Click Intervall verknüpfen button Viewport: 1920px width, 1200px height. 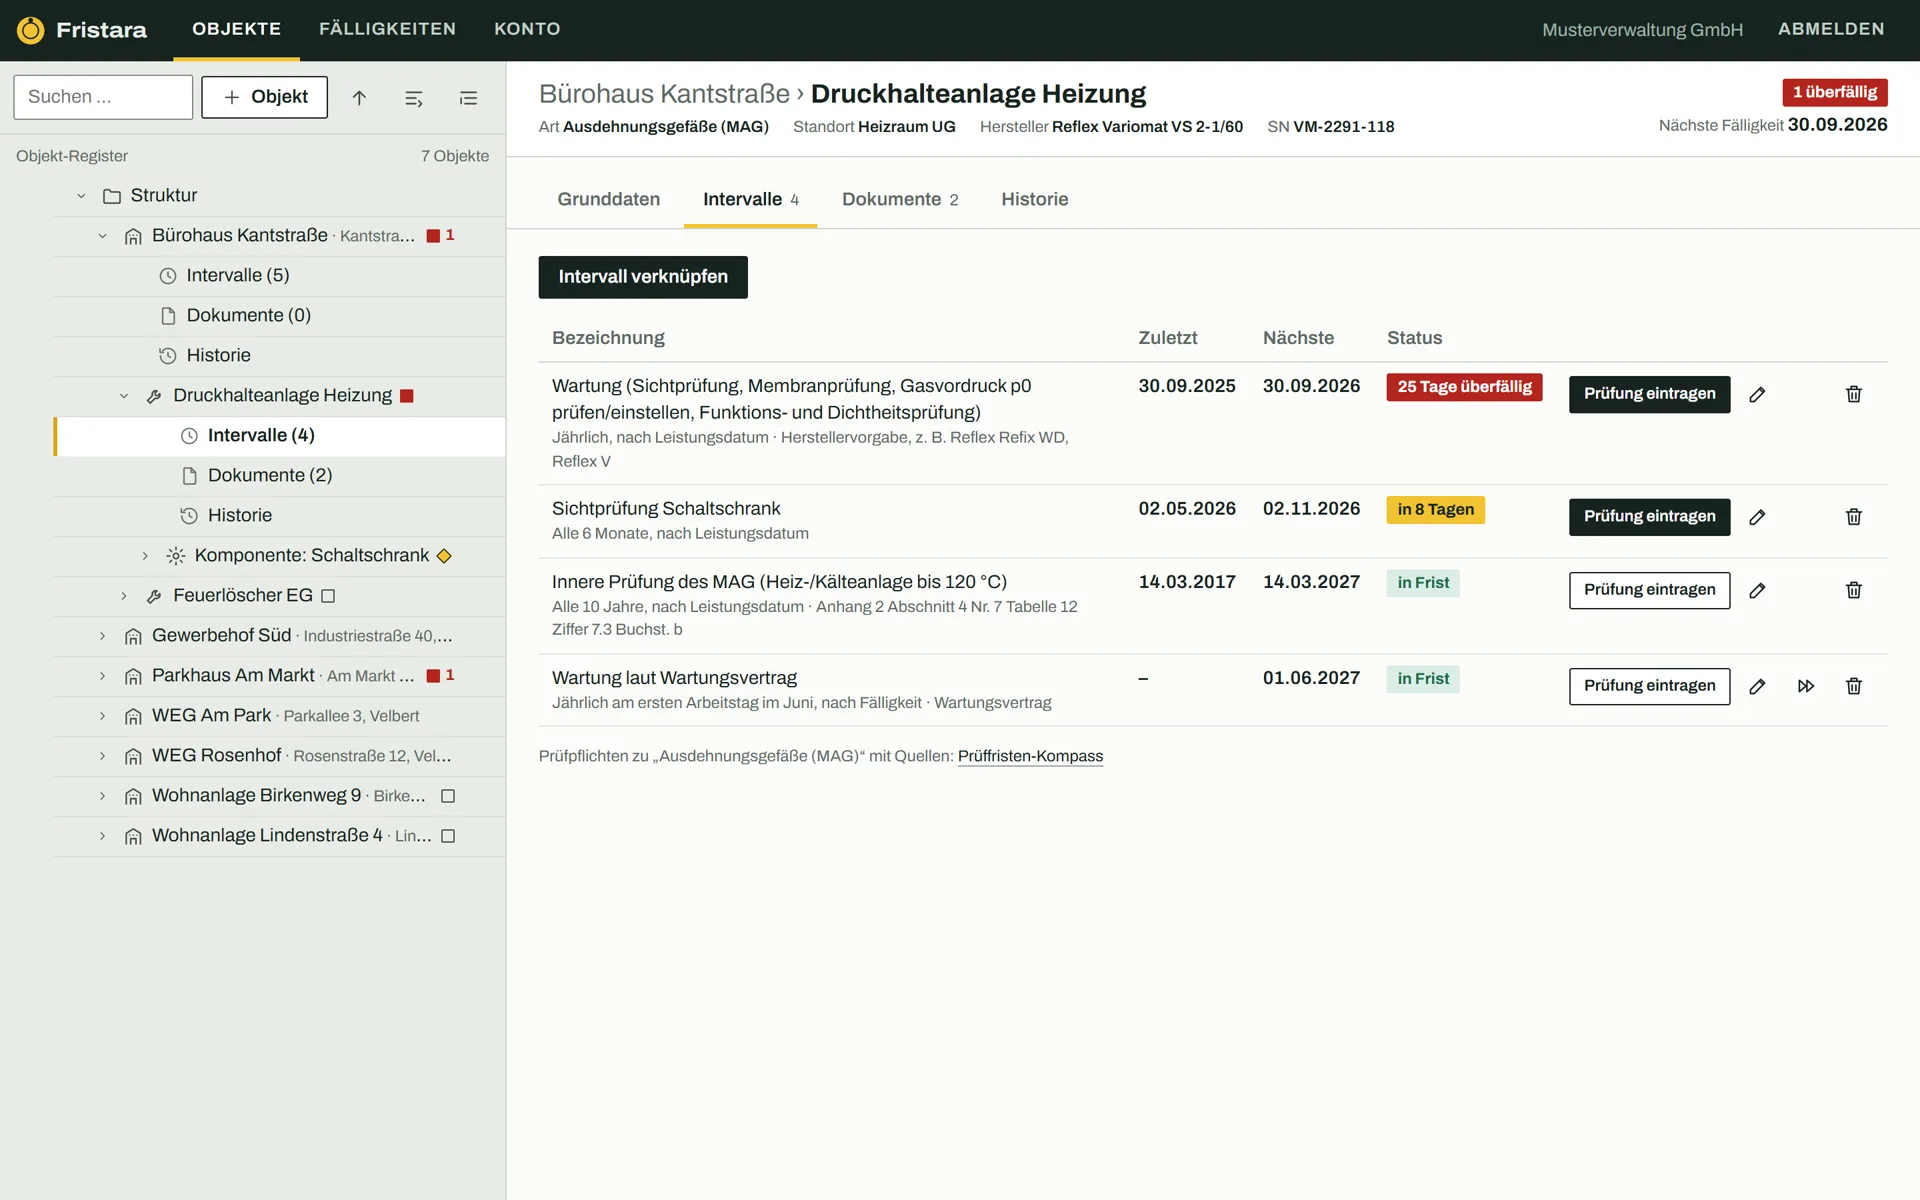point(643,277)
